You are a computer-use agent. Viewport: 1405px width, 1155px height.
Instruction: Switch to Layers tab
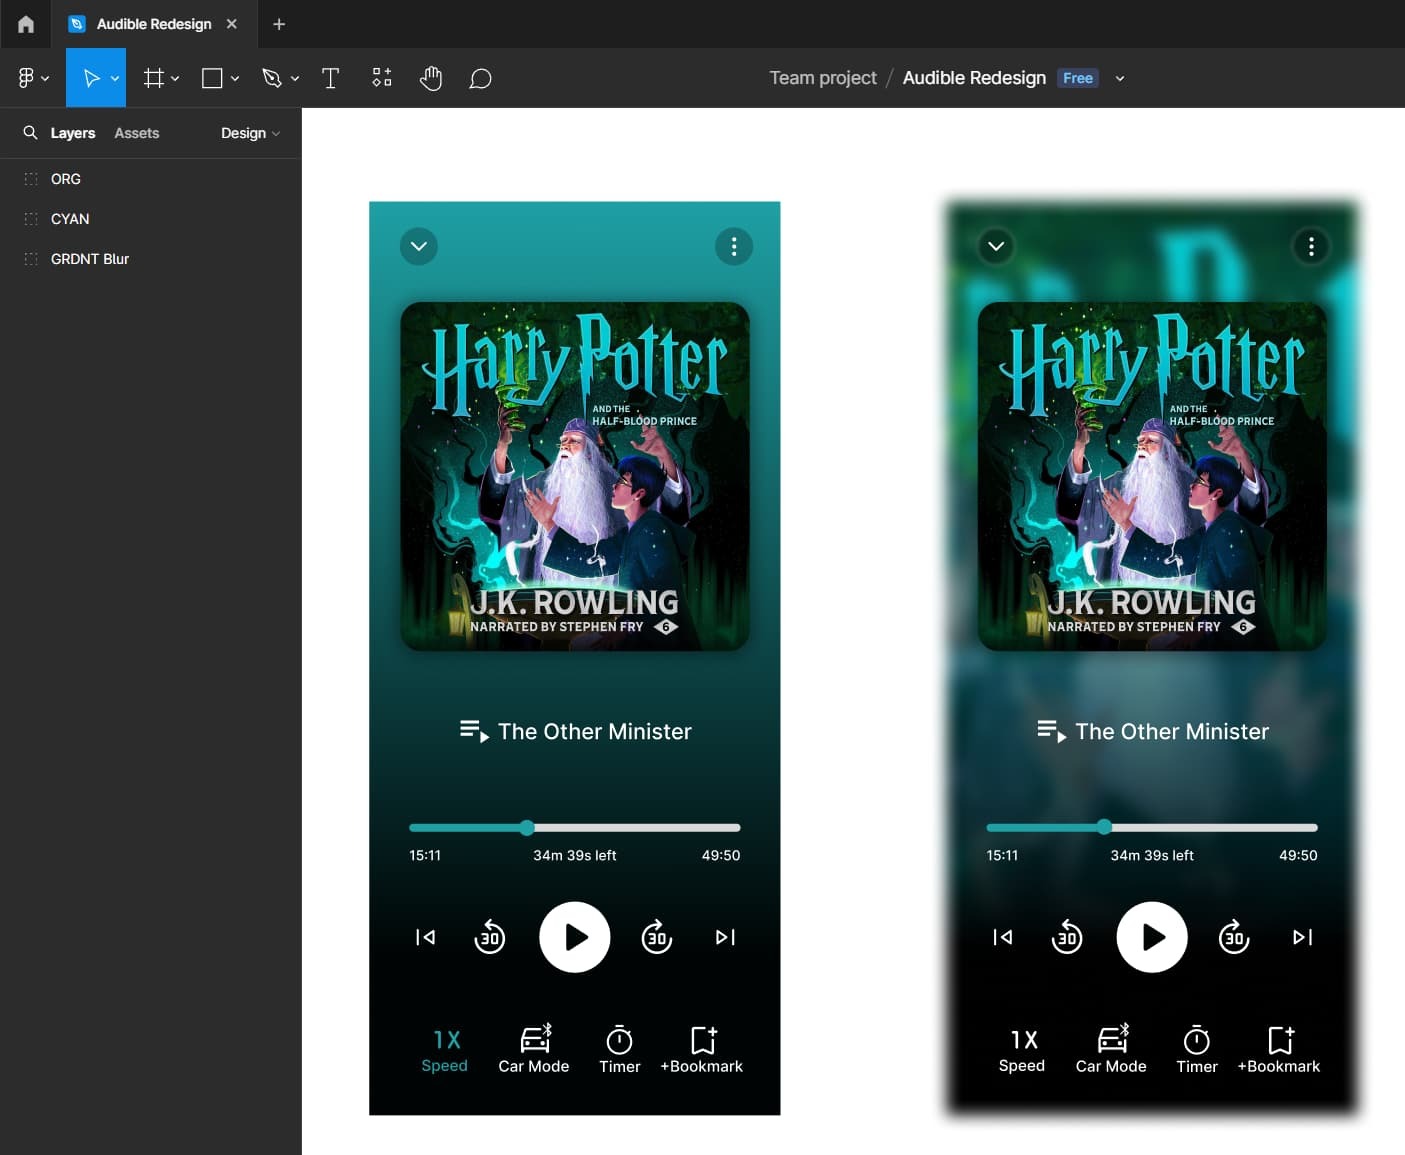(73, 133)
